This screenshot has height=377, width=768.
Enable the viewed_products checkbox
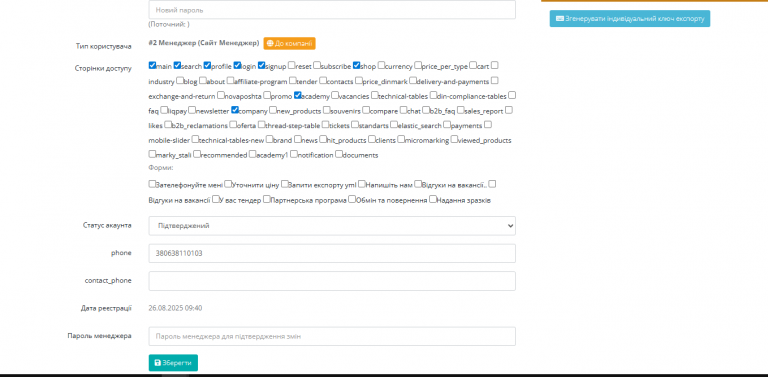(455, 140)
